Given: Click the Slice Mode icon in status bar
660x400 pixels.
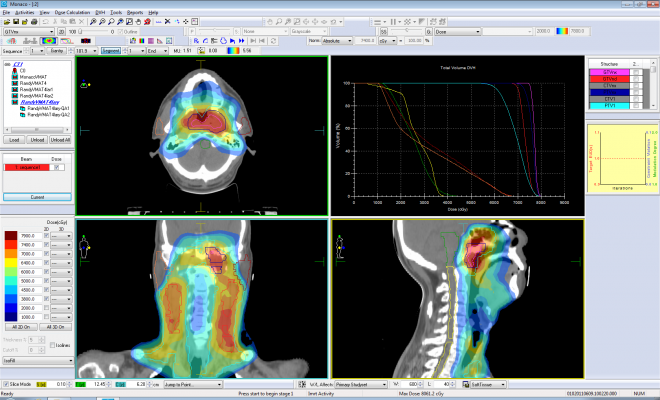Looking at the screenshot, I should point(6,384).
